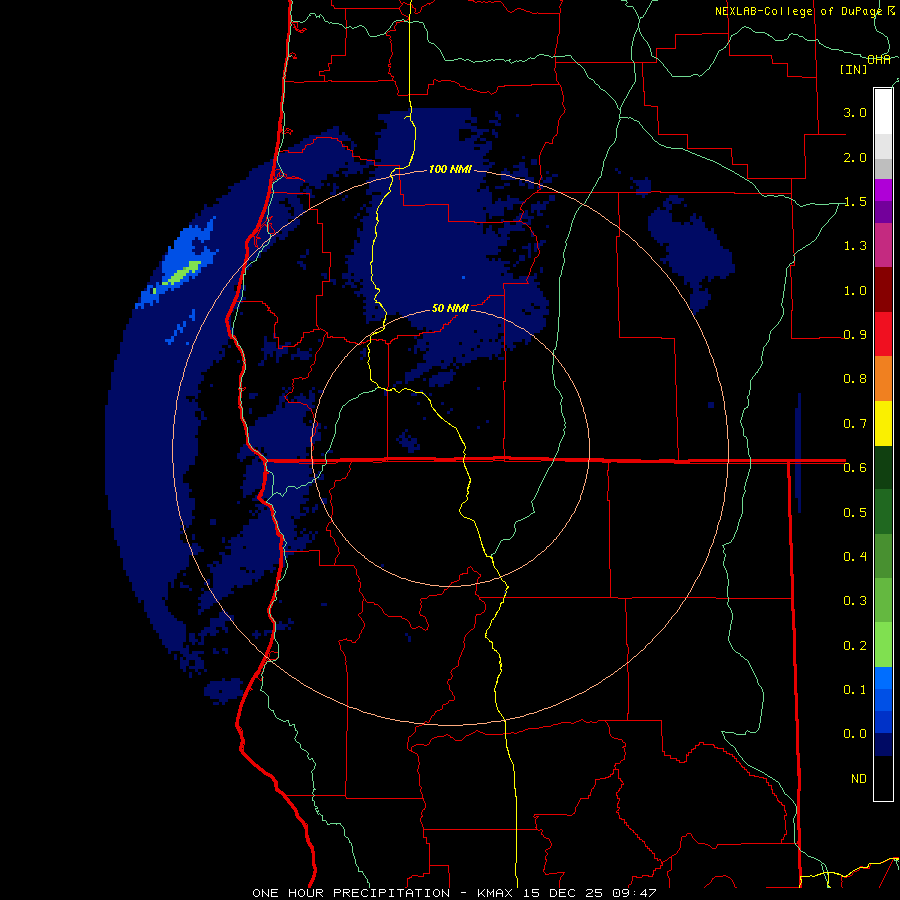The width and height of the screenshot is (900, 900).
Task: Select the bright red legend swatch
Action: 883,334
